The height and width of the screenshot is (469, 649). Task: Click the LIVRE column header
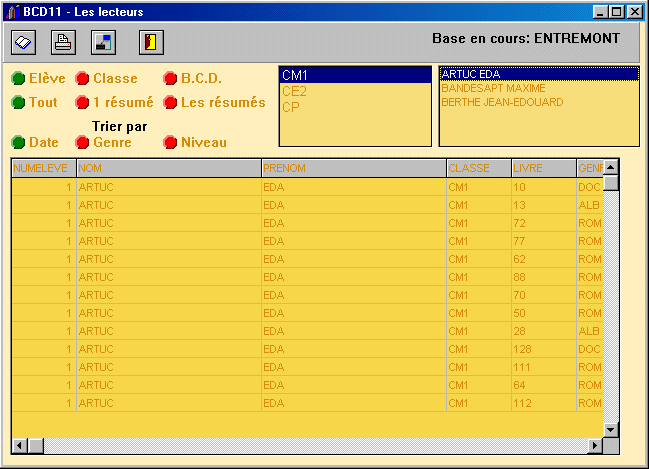pyautogui.click(x=542, y=168)
